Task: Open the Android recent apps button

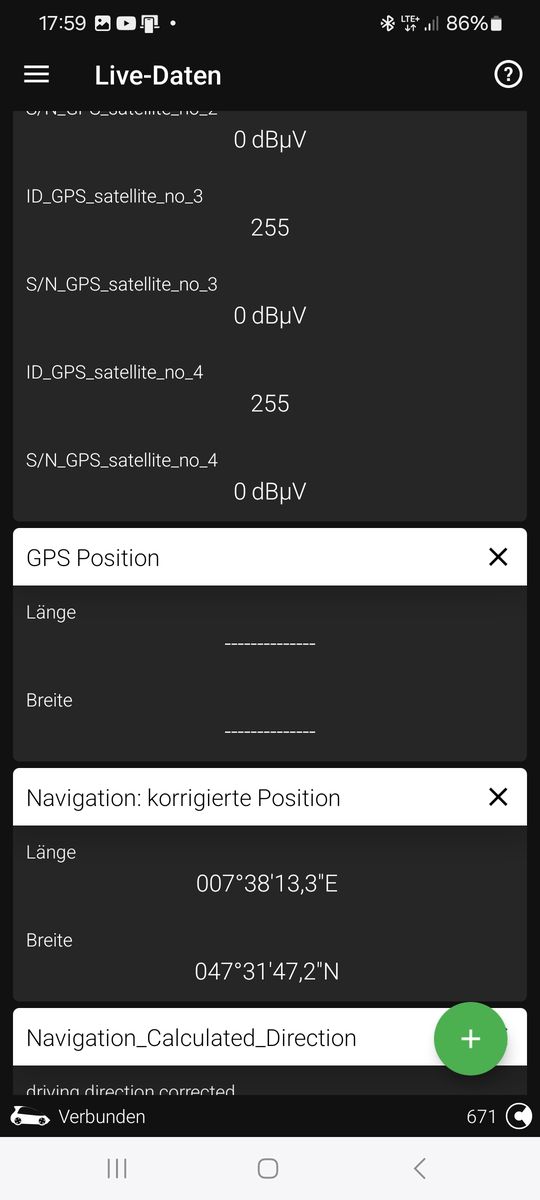Action: [117, 1168]
